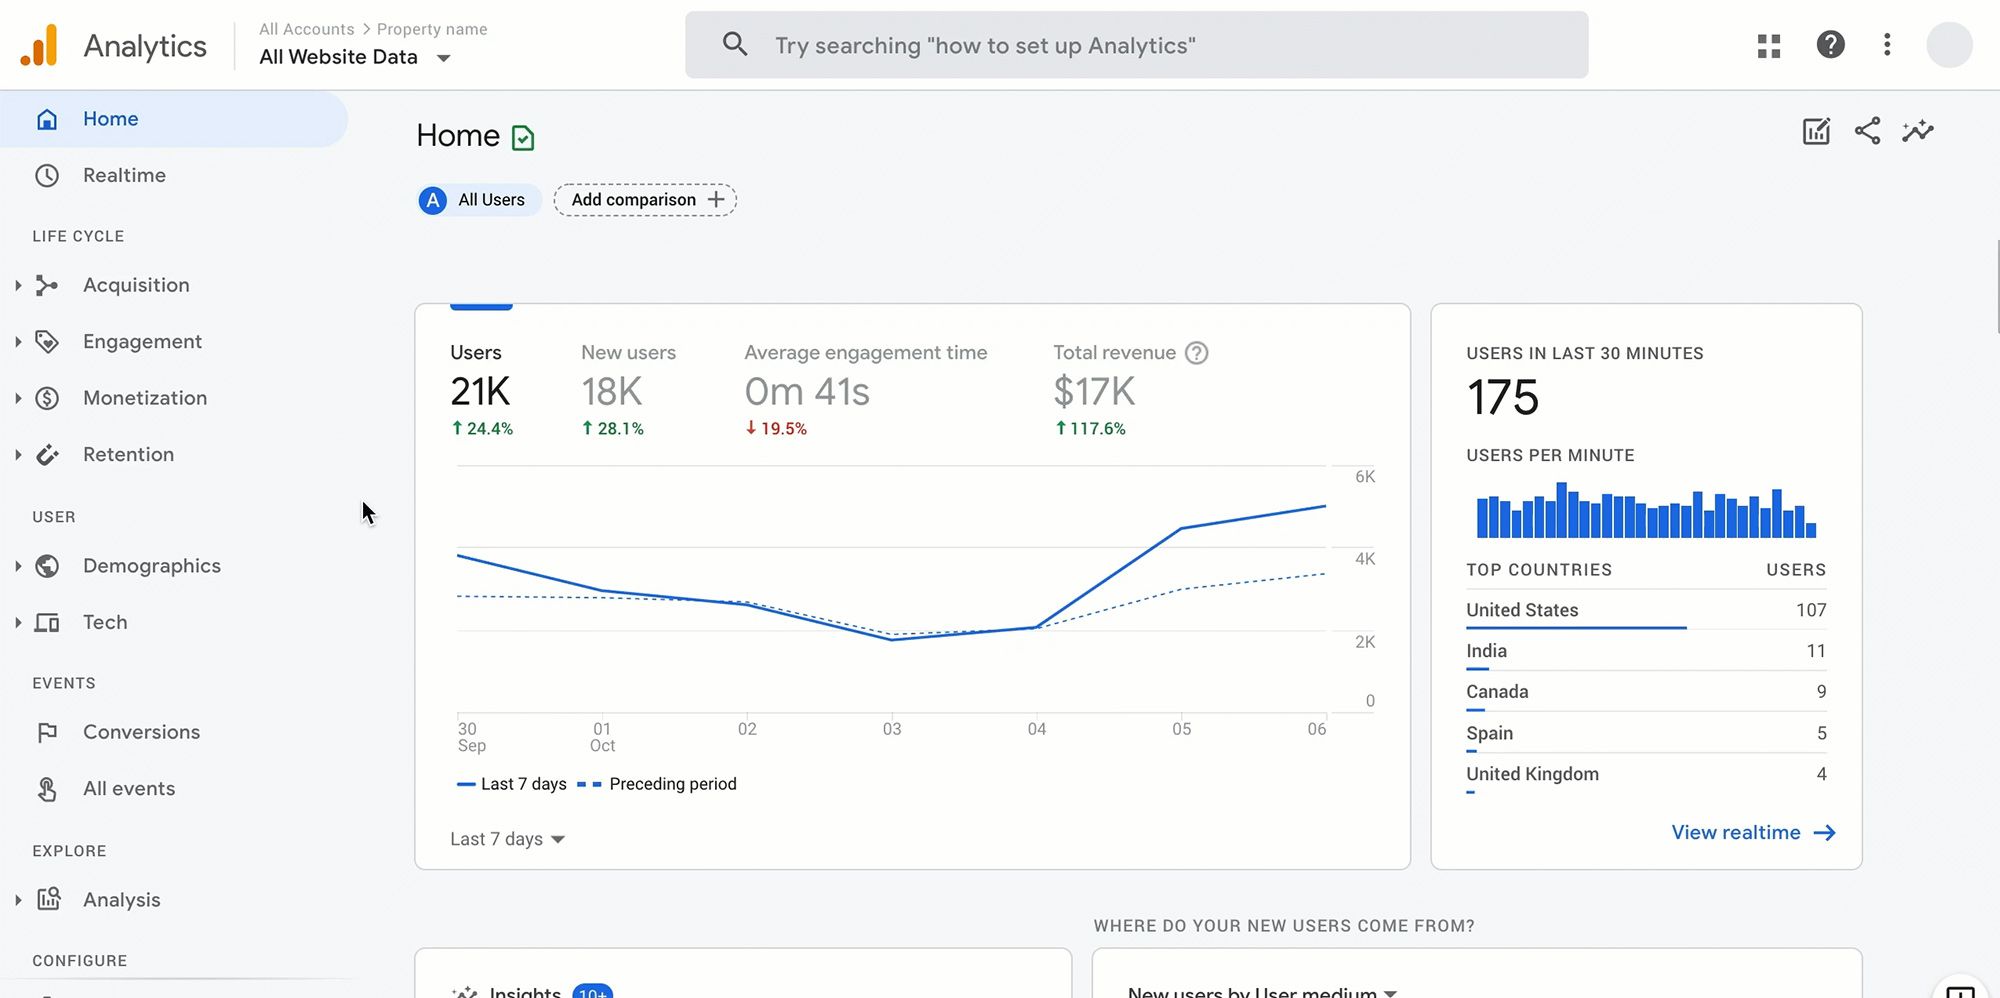
Task: Click the user account avatar
Action: click(1949, 45)
